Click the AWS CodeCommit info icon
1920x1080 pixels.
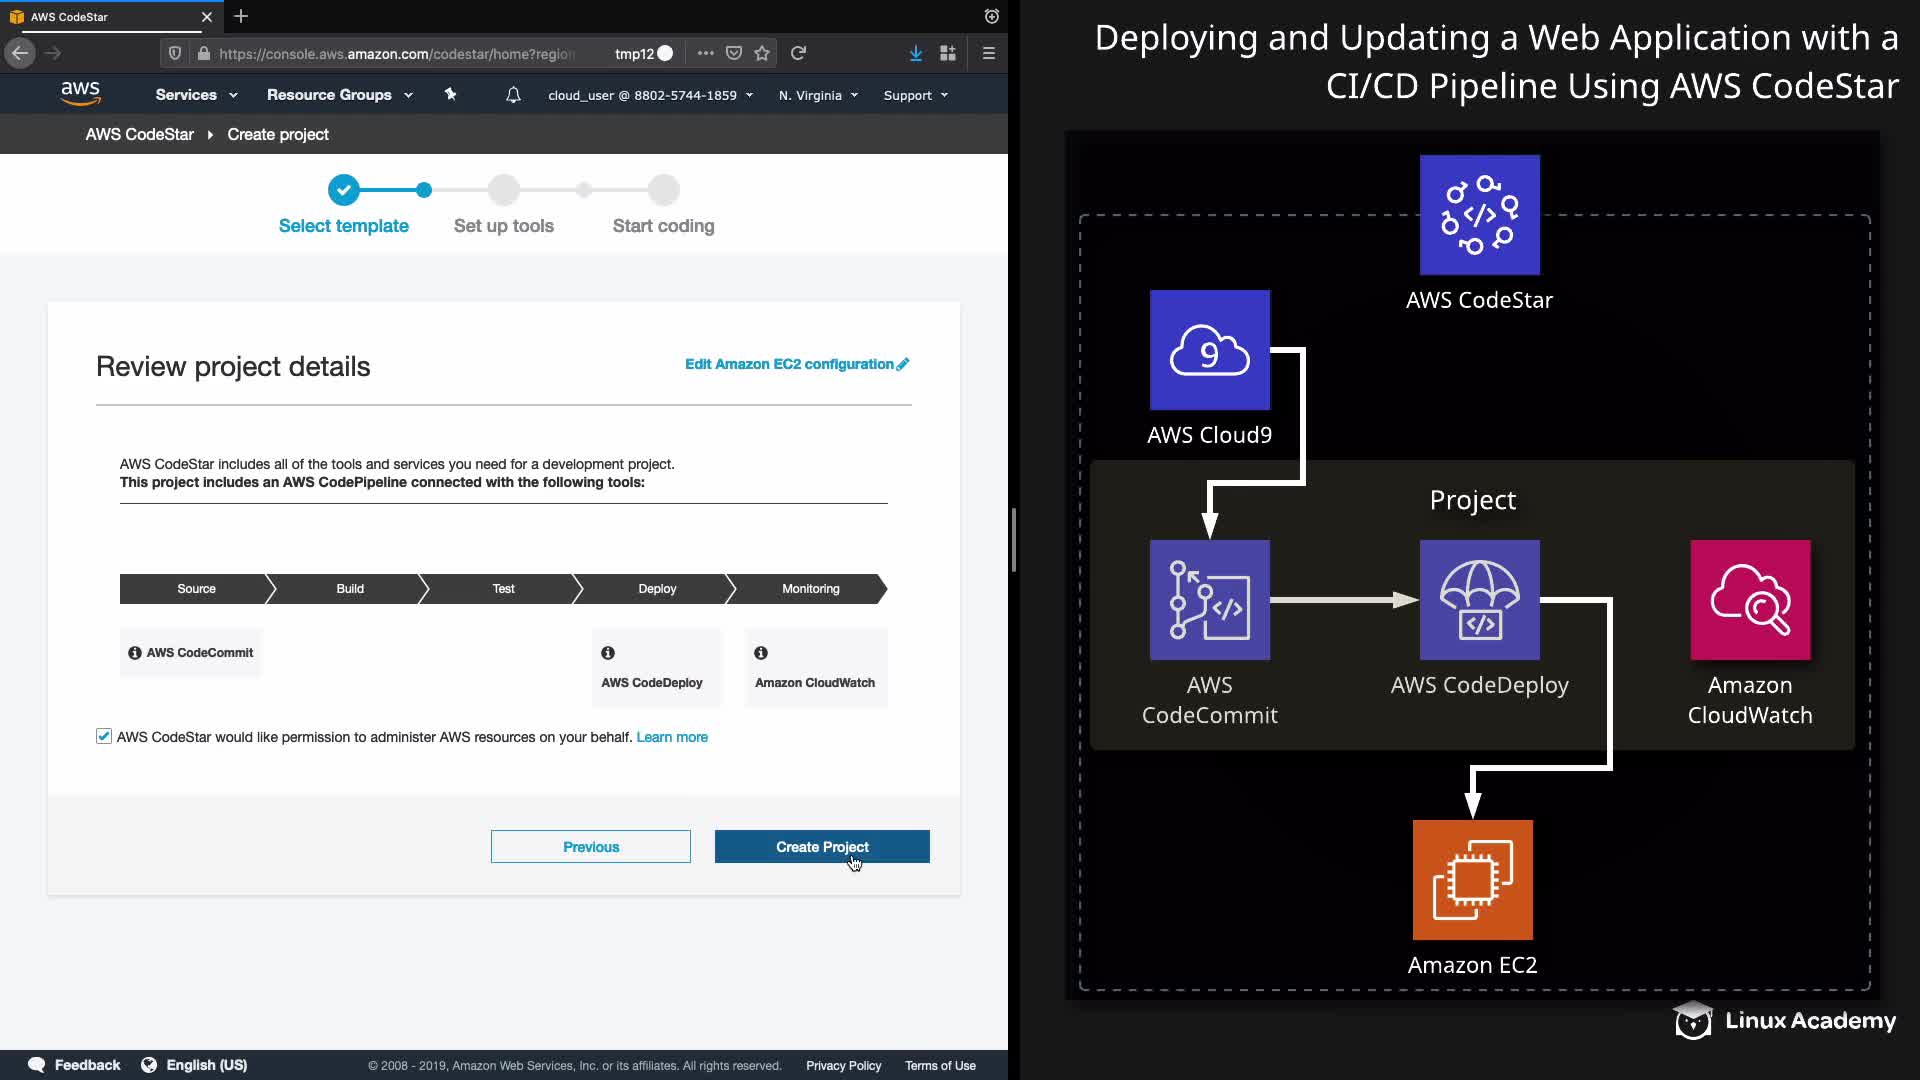(134, 653)
